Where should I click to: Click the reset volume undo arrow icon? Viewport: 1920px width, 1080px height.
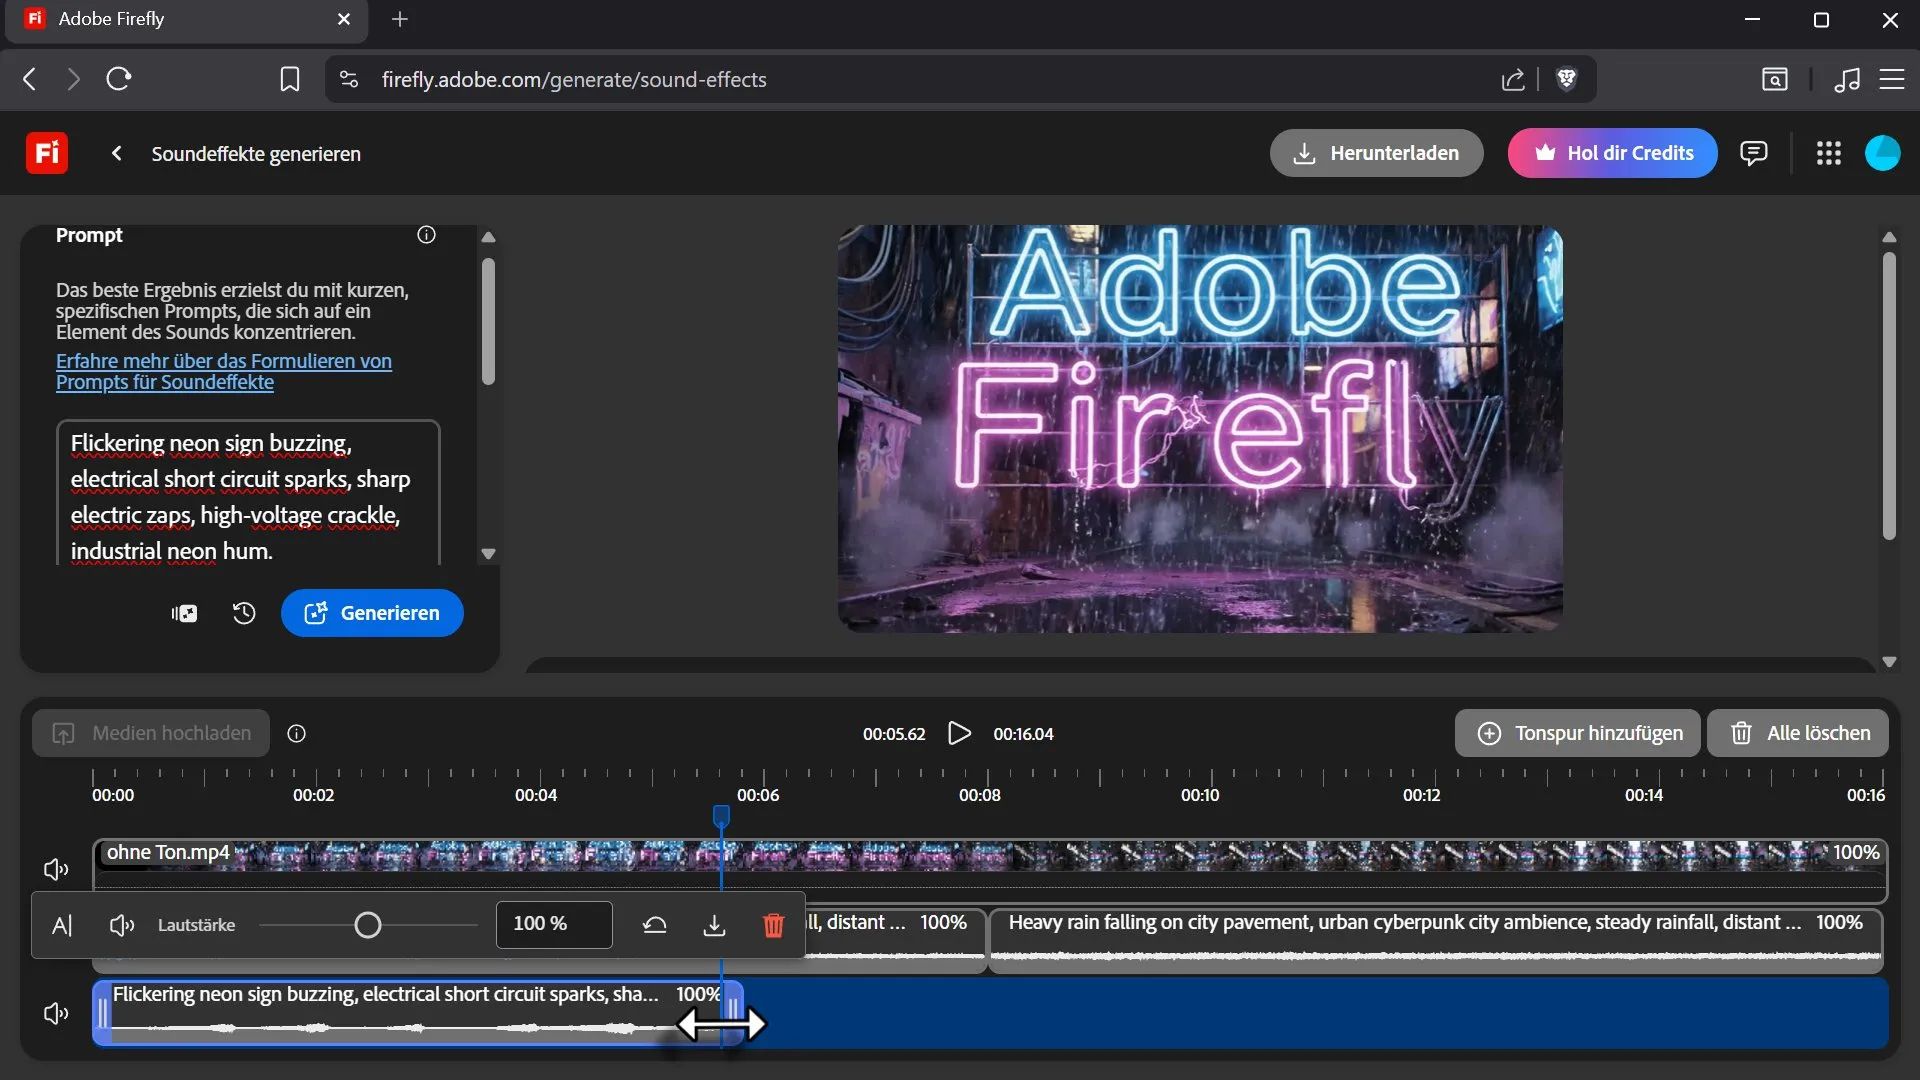[x=655, y=925]
